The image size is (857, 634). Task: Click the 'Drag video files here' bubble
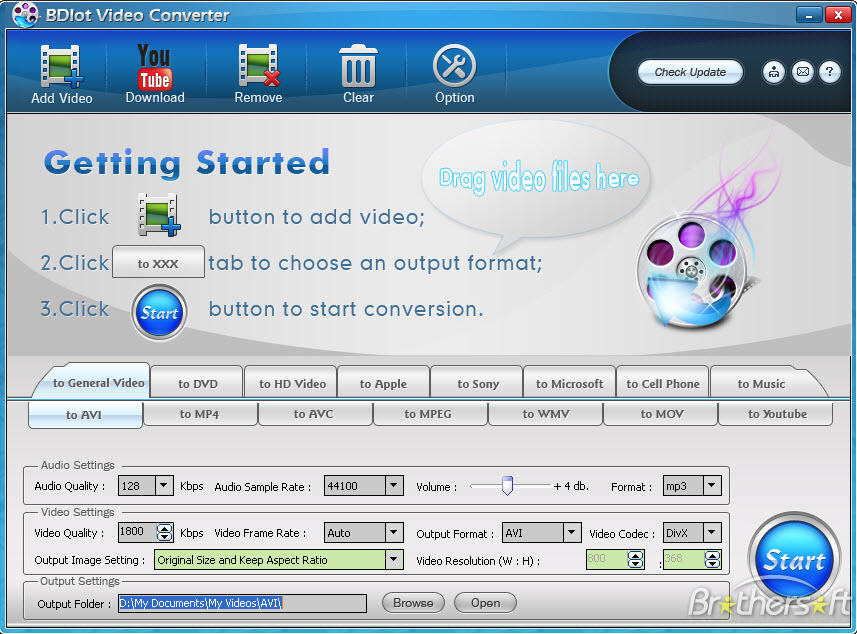(536, 180)
